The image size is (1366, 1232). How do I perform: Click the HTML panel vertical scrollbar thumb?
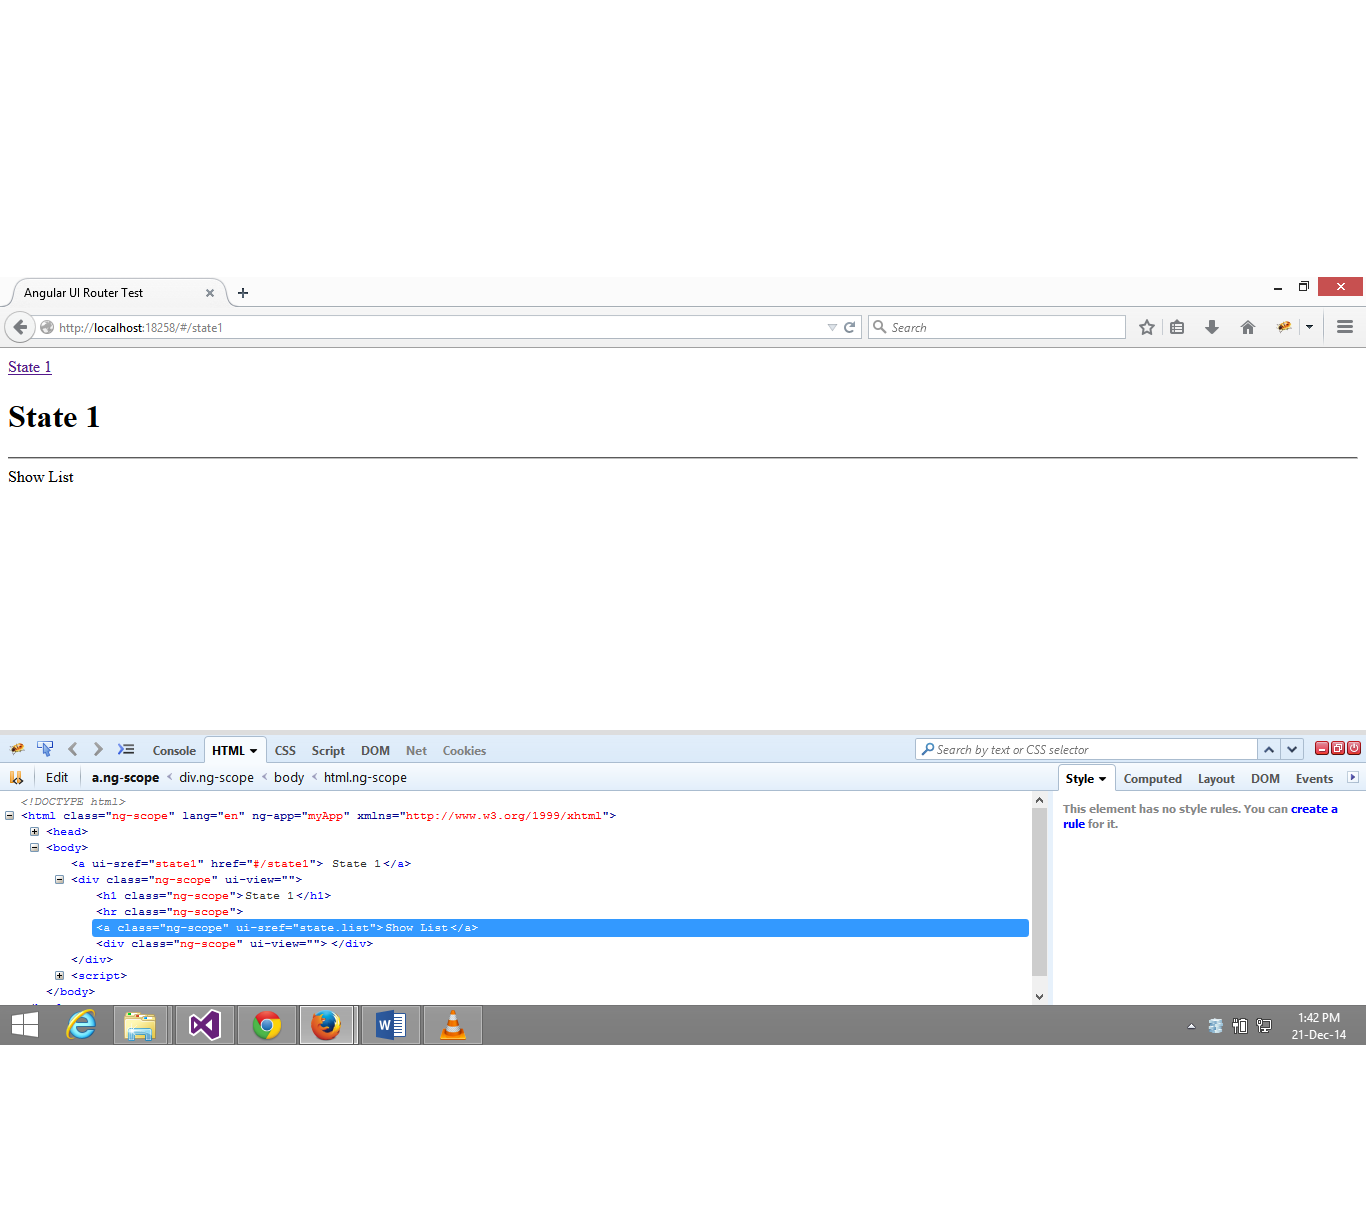click(x=1039, y=890)
